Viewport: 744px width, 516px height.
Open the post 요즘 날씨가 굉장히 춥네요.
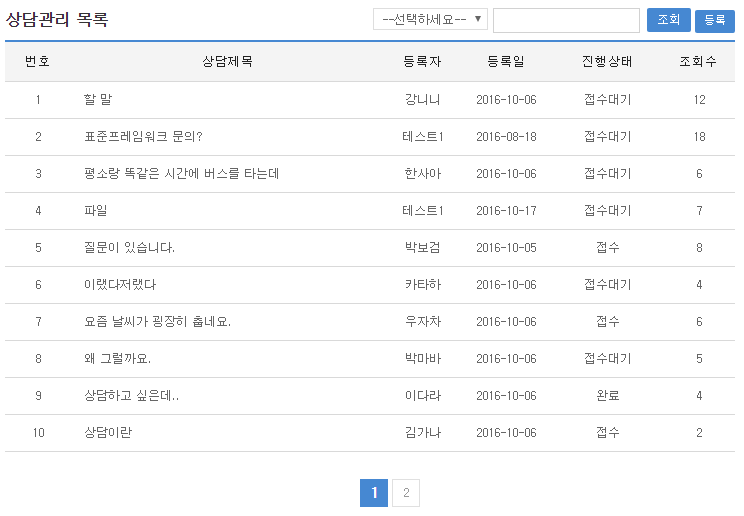[157, 322]
